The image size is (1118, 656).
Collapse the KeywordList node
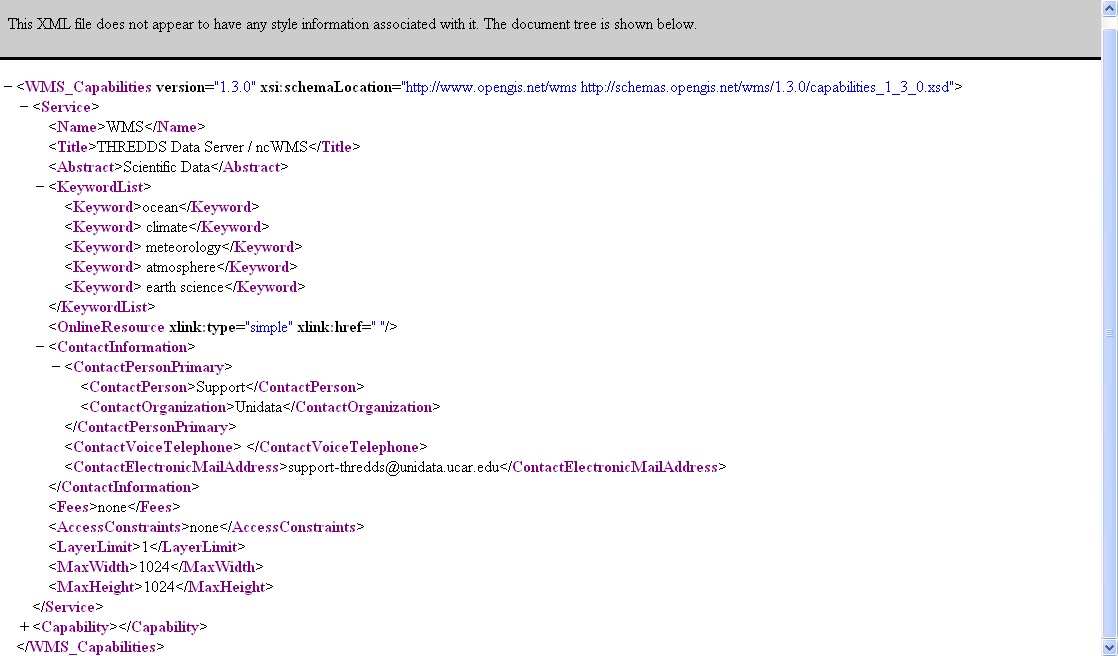click(x=40, y=187)
